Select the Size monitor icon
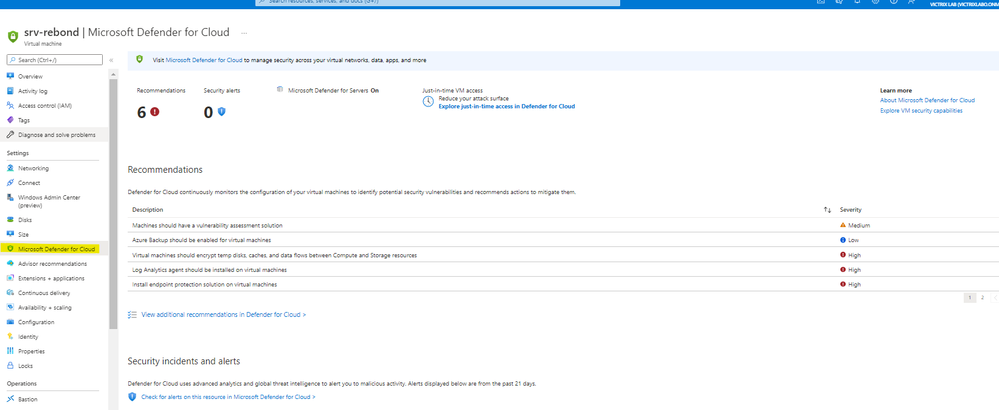Image resolution: width=999 pixels, height=410 pixels. click(10, 234)
